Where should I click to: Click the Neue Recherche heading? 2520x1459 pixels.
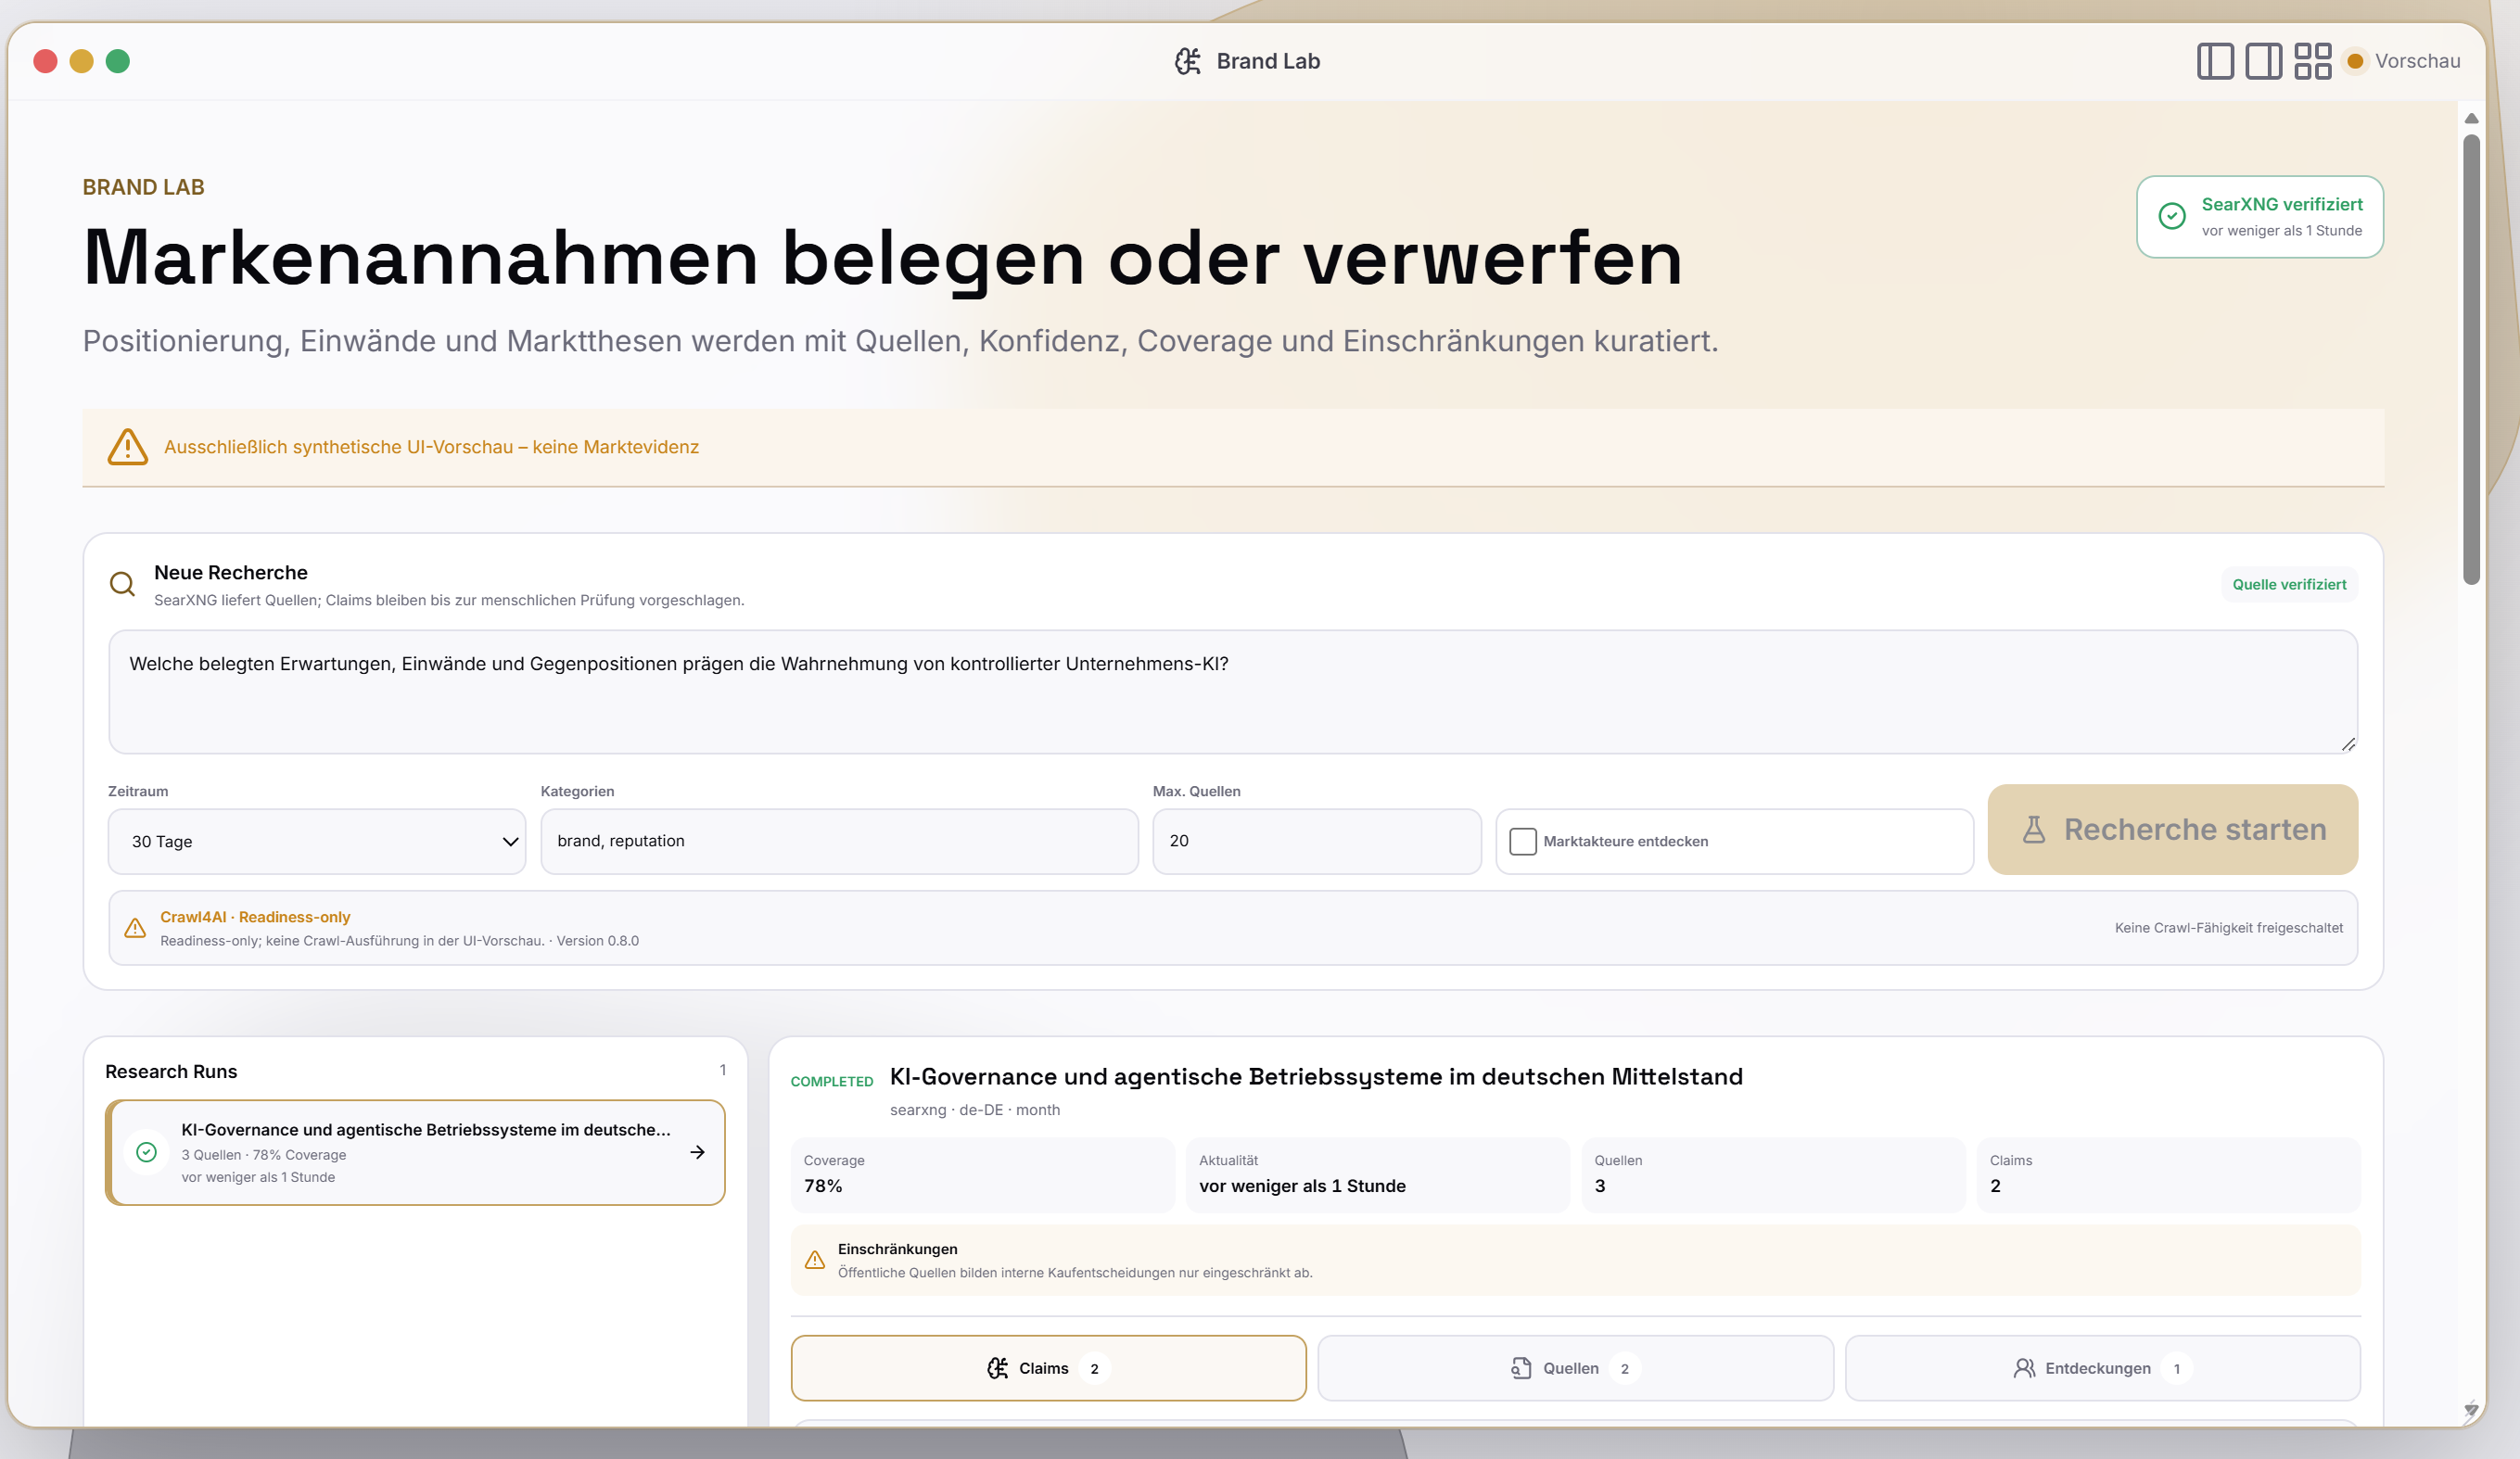[231, 572]
